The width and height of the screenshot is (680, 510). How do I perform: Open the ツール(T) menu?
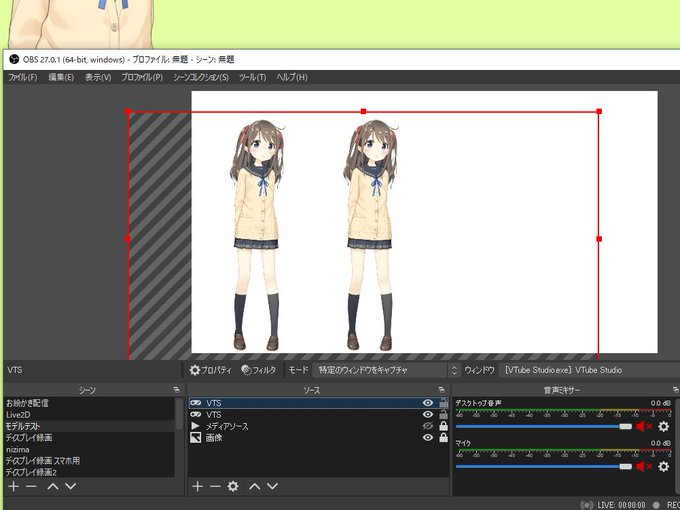252,78
